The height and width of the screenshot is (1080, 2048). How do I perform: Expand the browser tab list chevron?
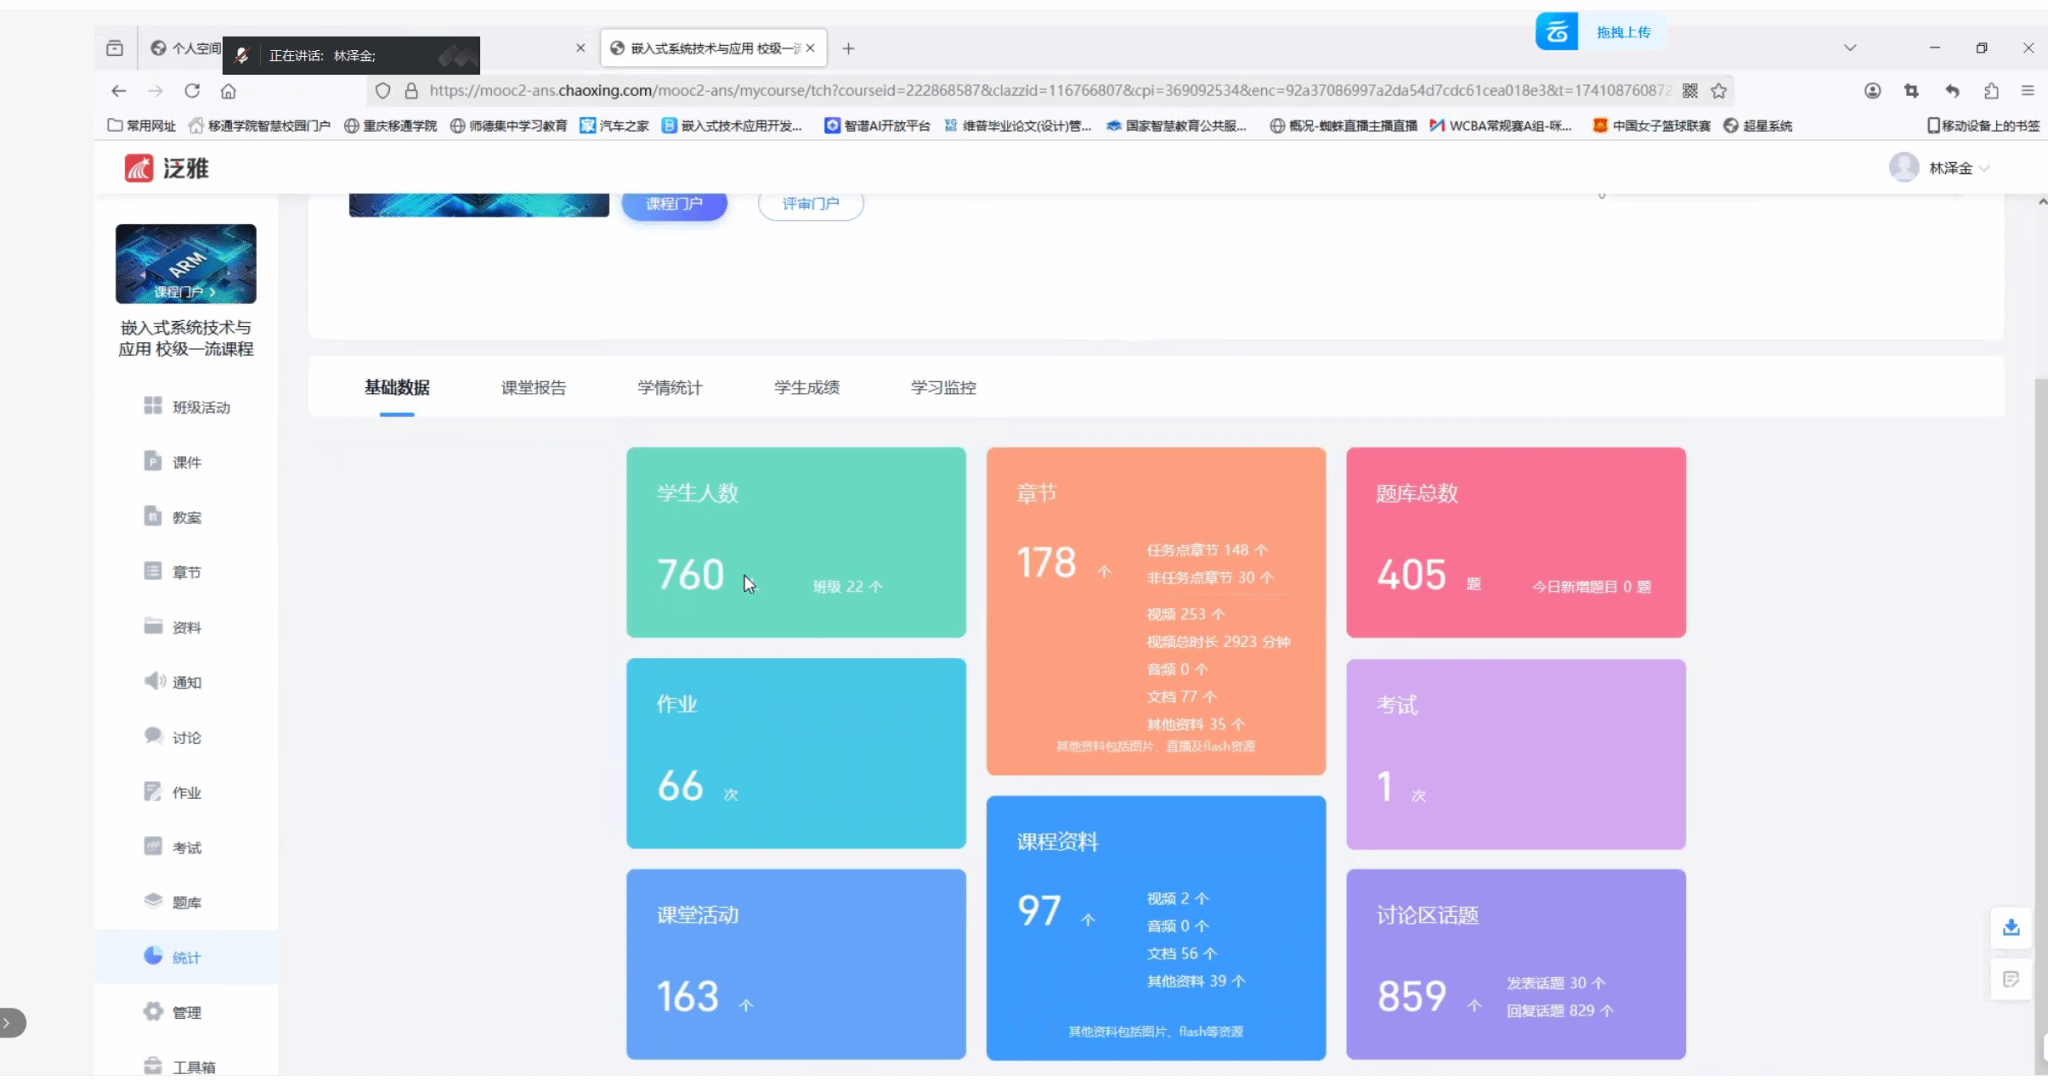[x=1849, y=48]
